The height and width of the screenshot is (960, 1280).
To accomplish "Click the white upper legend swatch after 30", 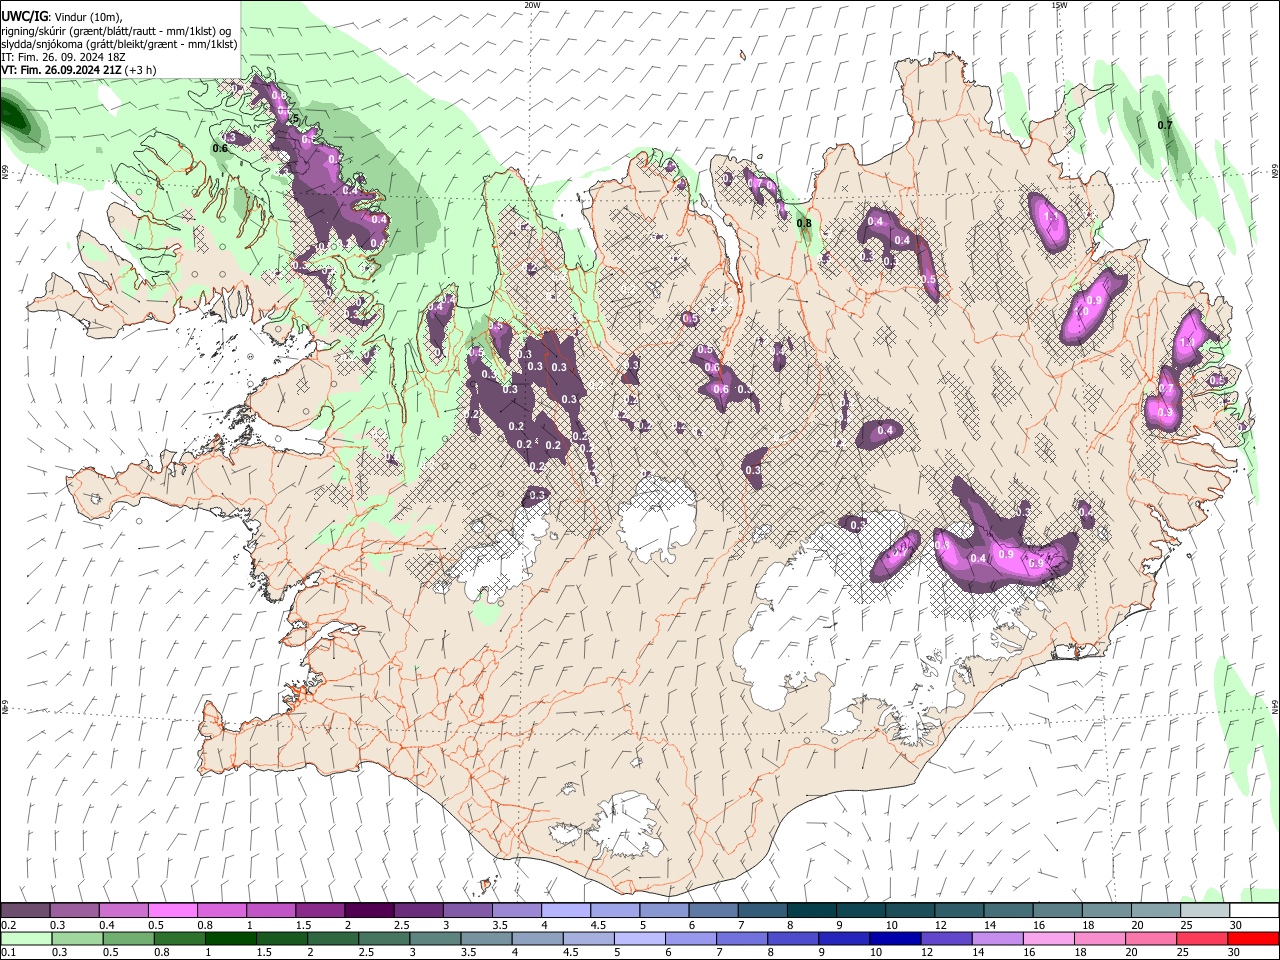I will (1254, 910).
